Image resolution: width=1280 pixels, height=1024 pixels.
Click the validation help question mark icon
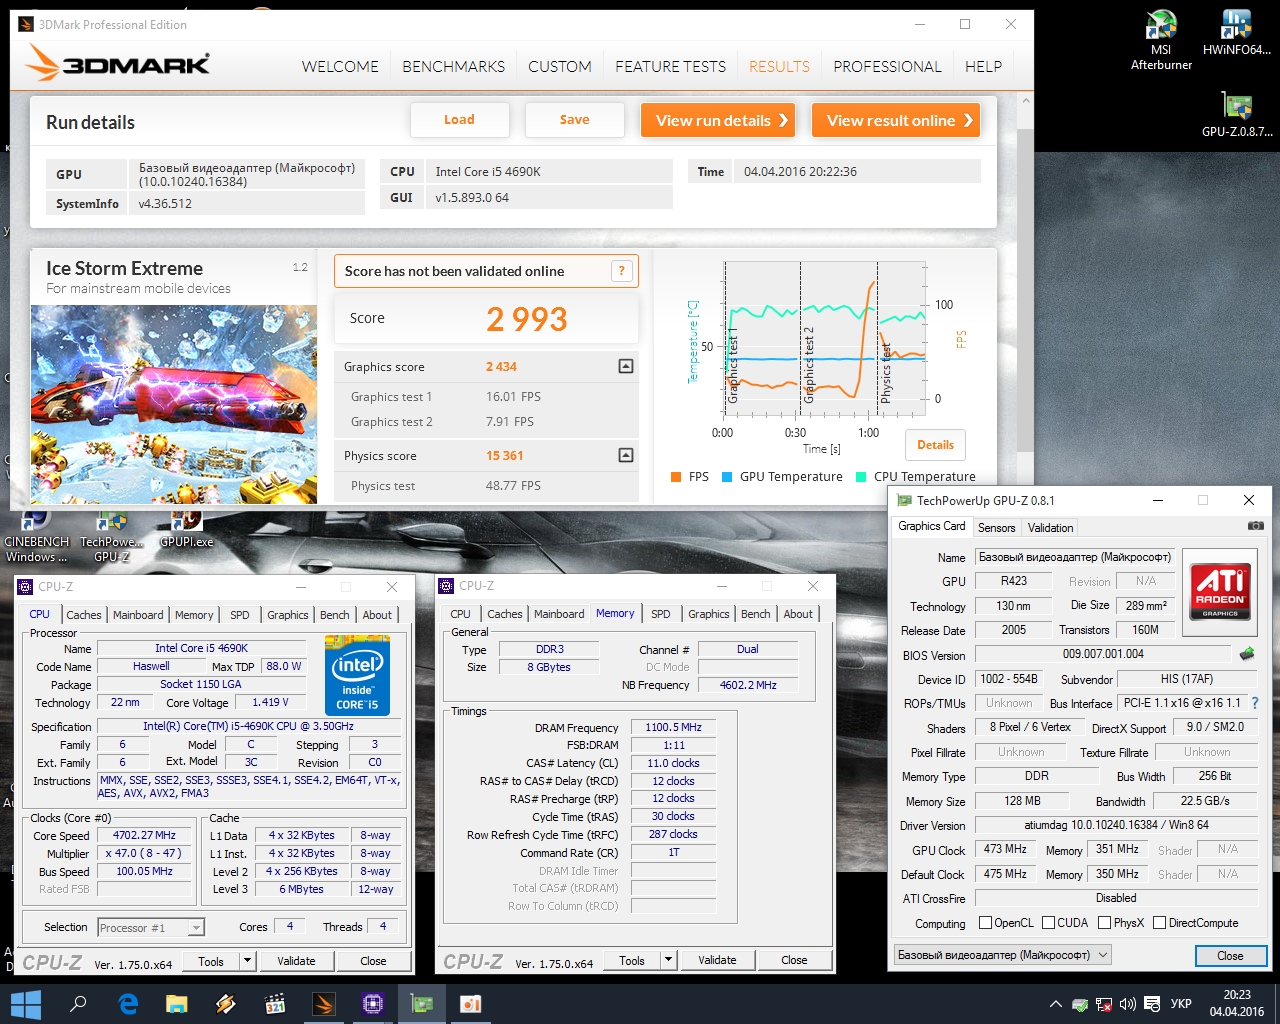621,271
